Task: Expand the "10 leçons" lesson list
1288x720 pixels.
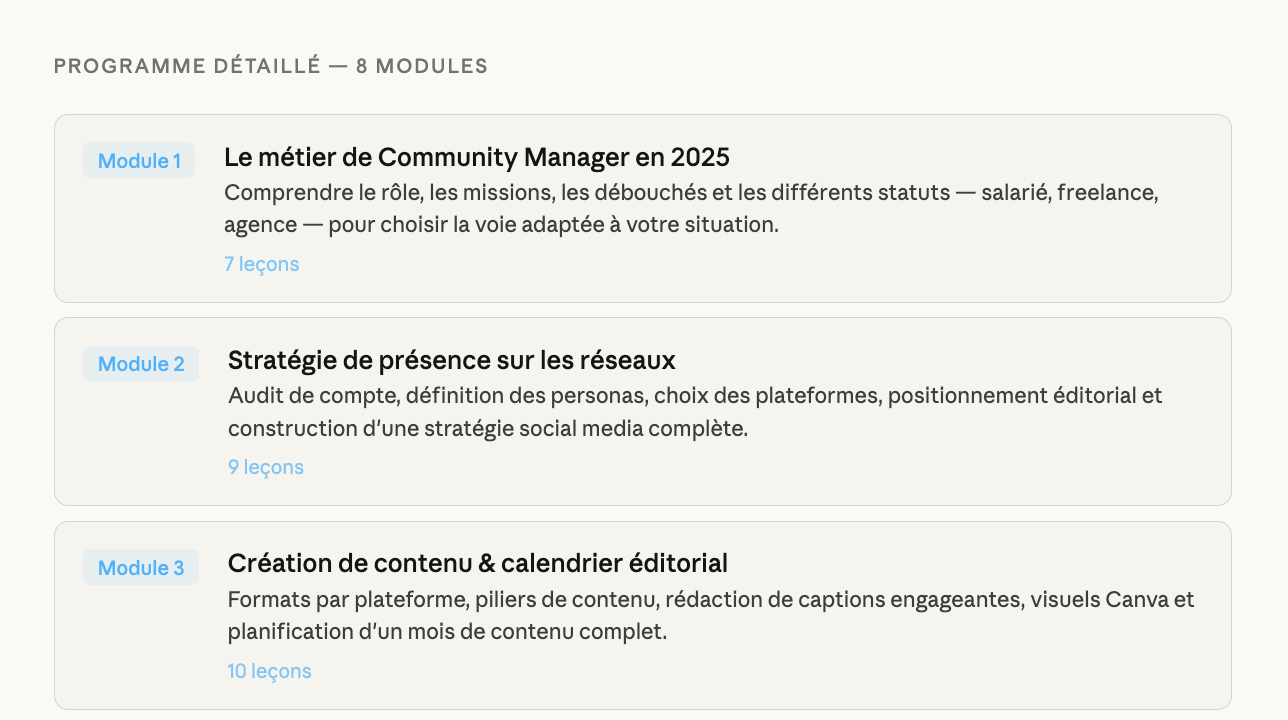Action: (x=269, y=671)
